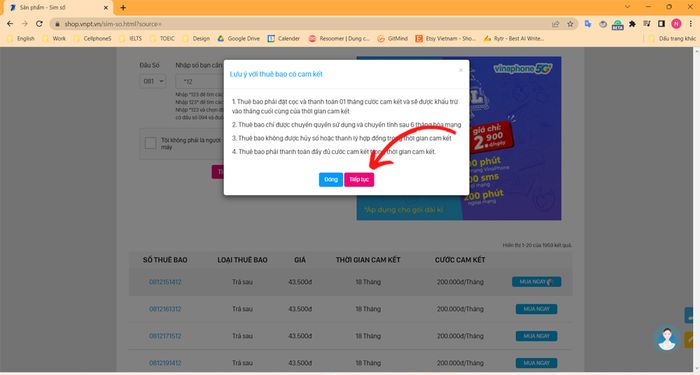Click the Vinaphone 5G banner logo
The image size is (700, 375).
(523, 69)
